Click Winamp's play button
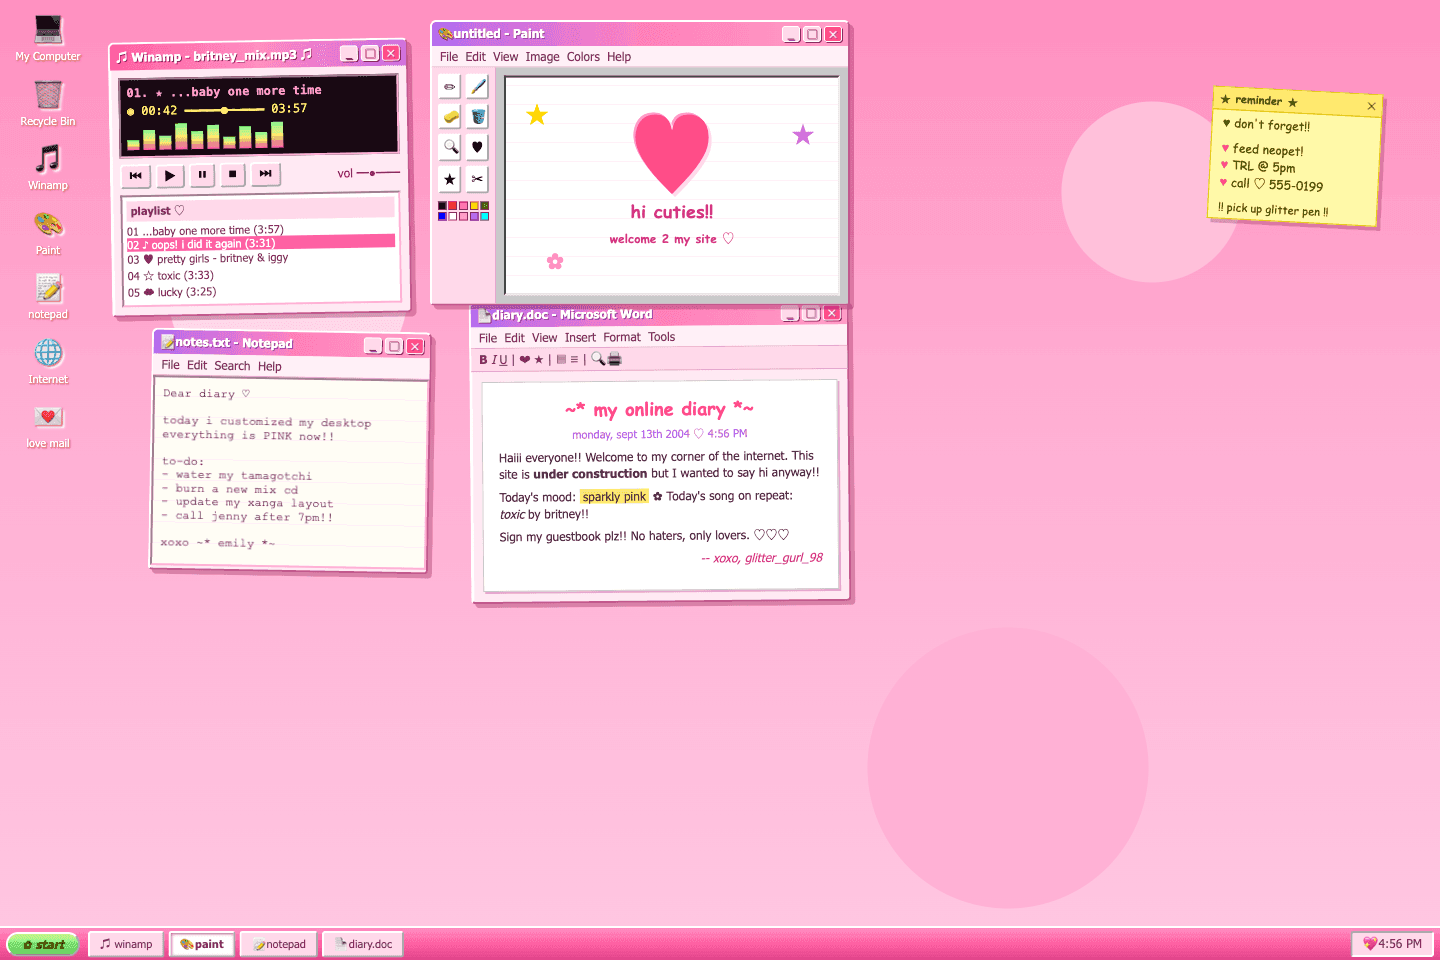This screenshot has width=1440, height=960. pos(169,175)
